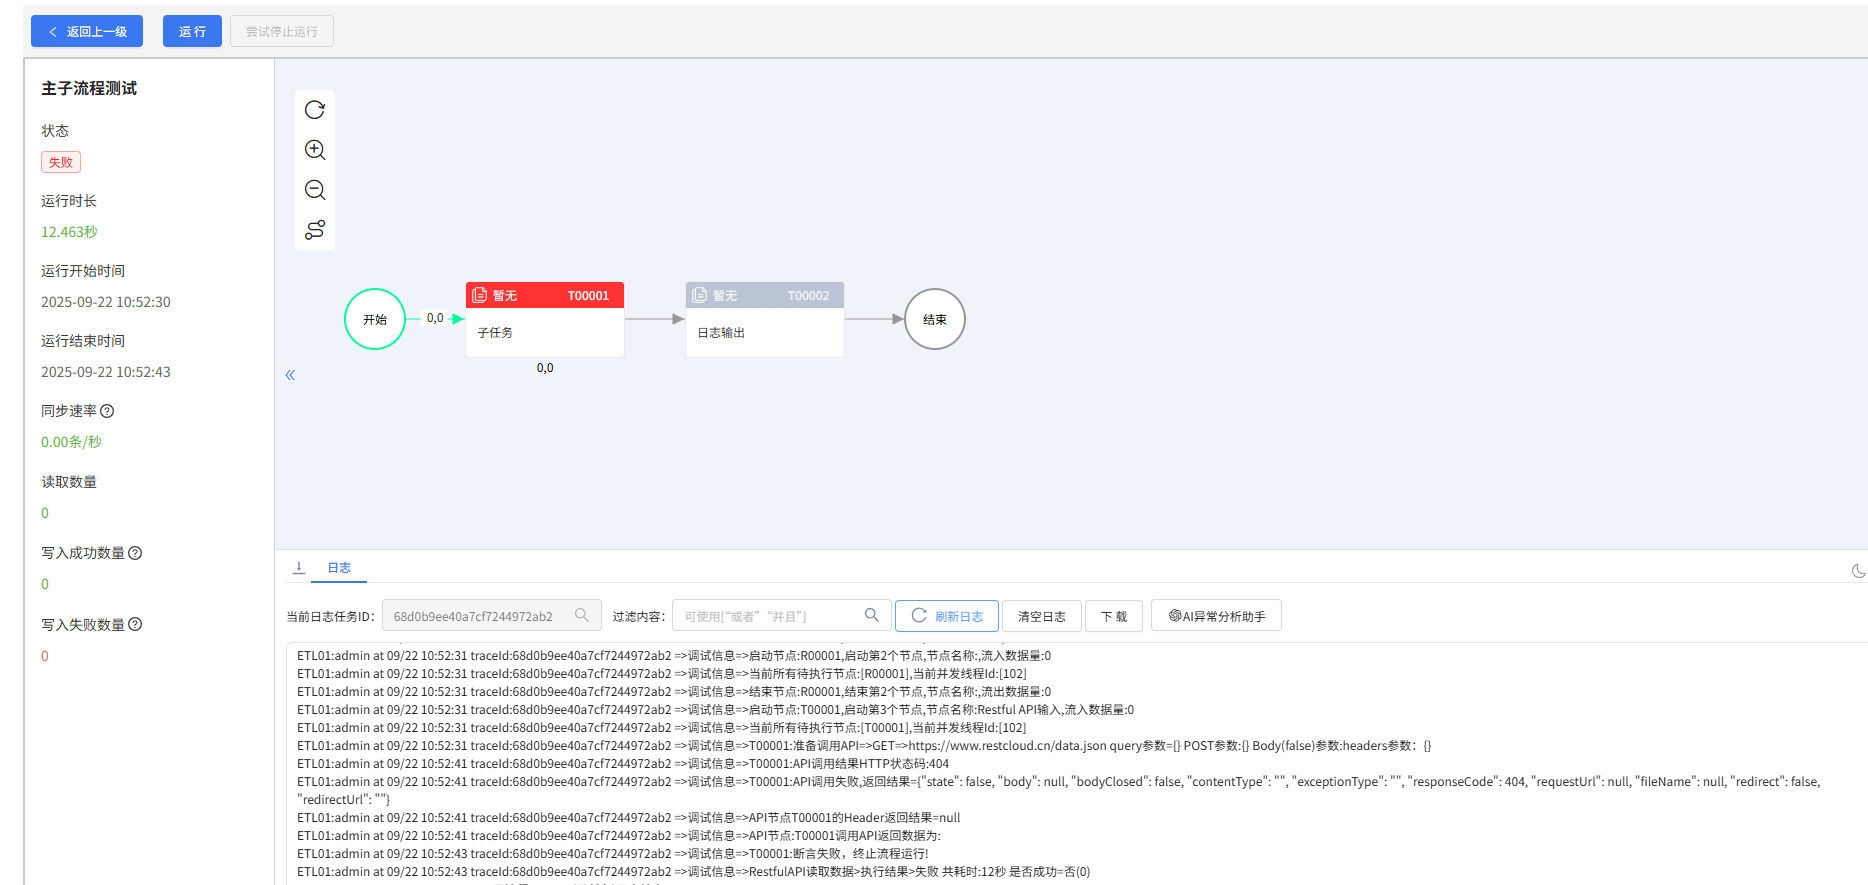Click end time 2025-09-22 10:52:43

pos(106,372)
